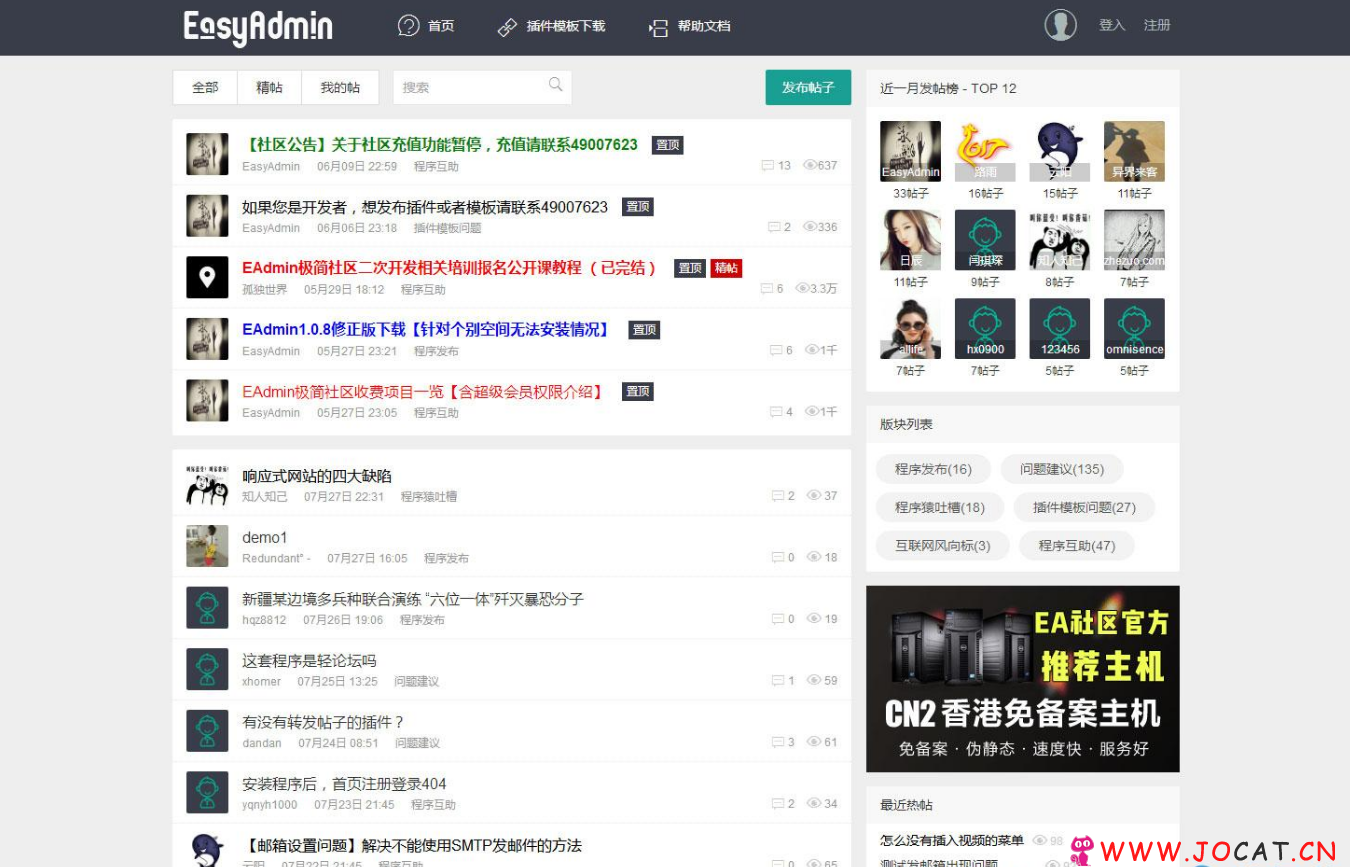Open EasyAdmin avatar in TOP 12 ranking
Image resolution: width=1350 pixels, height=867 pixels.
[x=910, y=151]
